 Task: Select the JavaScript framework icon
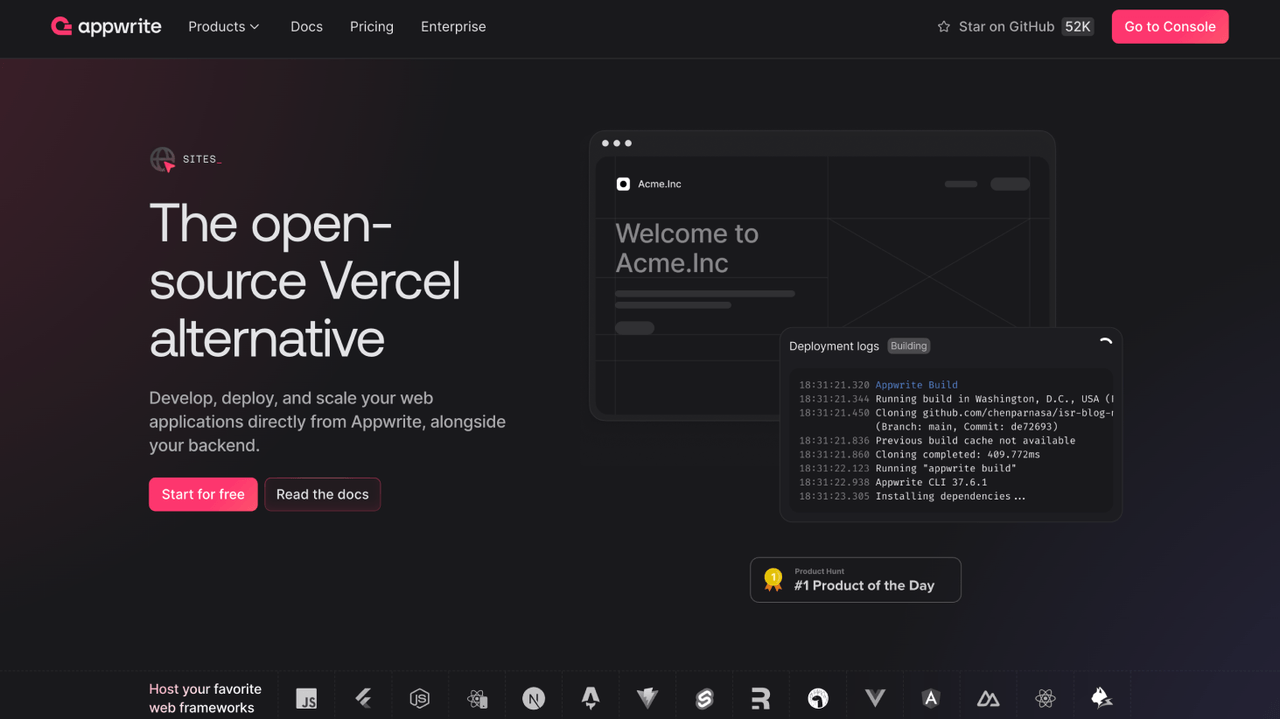[x=307, y=698]
